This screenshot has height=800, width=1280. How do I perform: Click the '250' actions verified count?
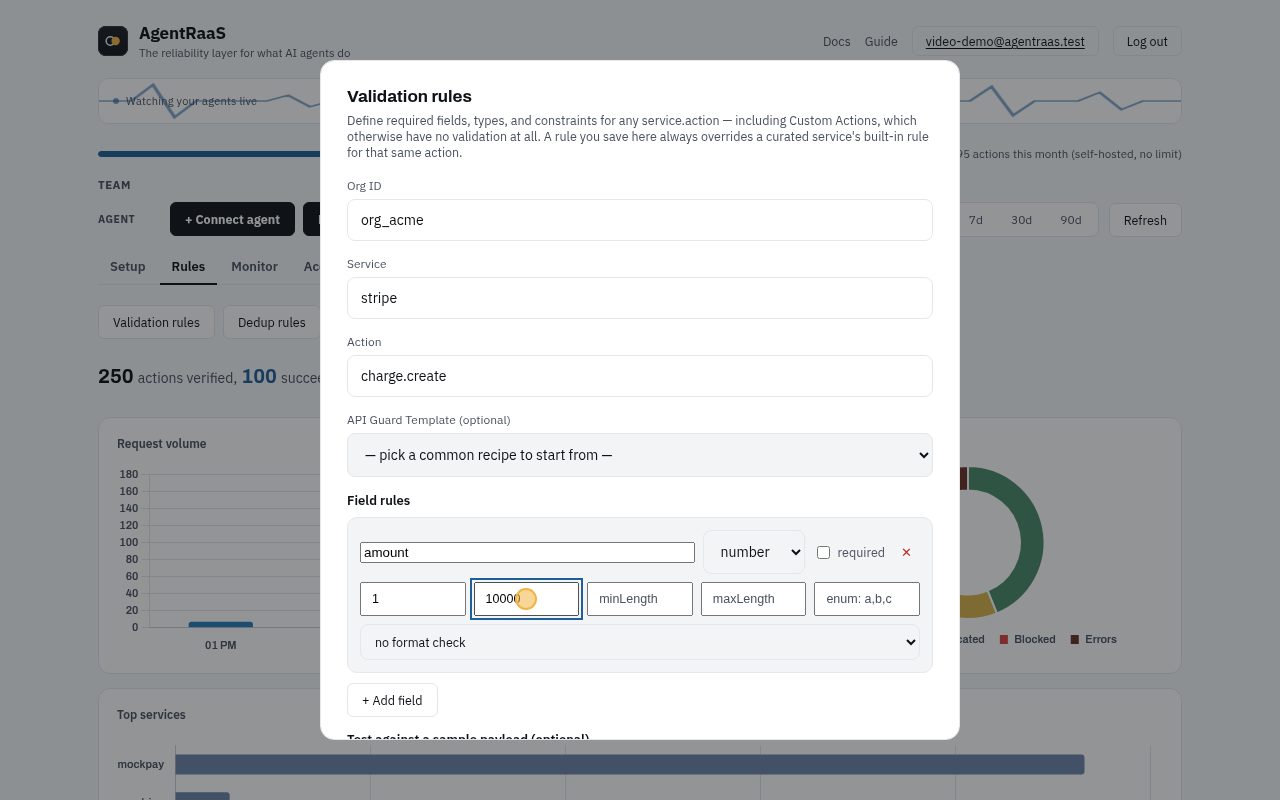(x=116, y=376)
